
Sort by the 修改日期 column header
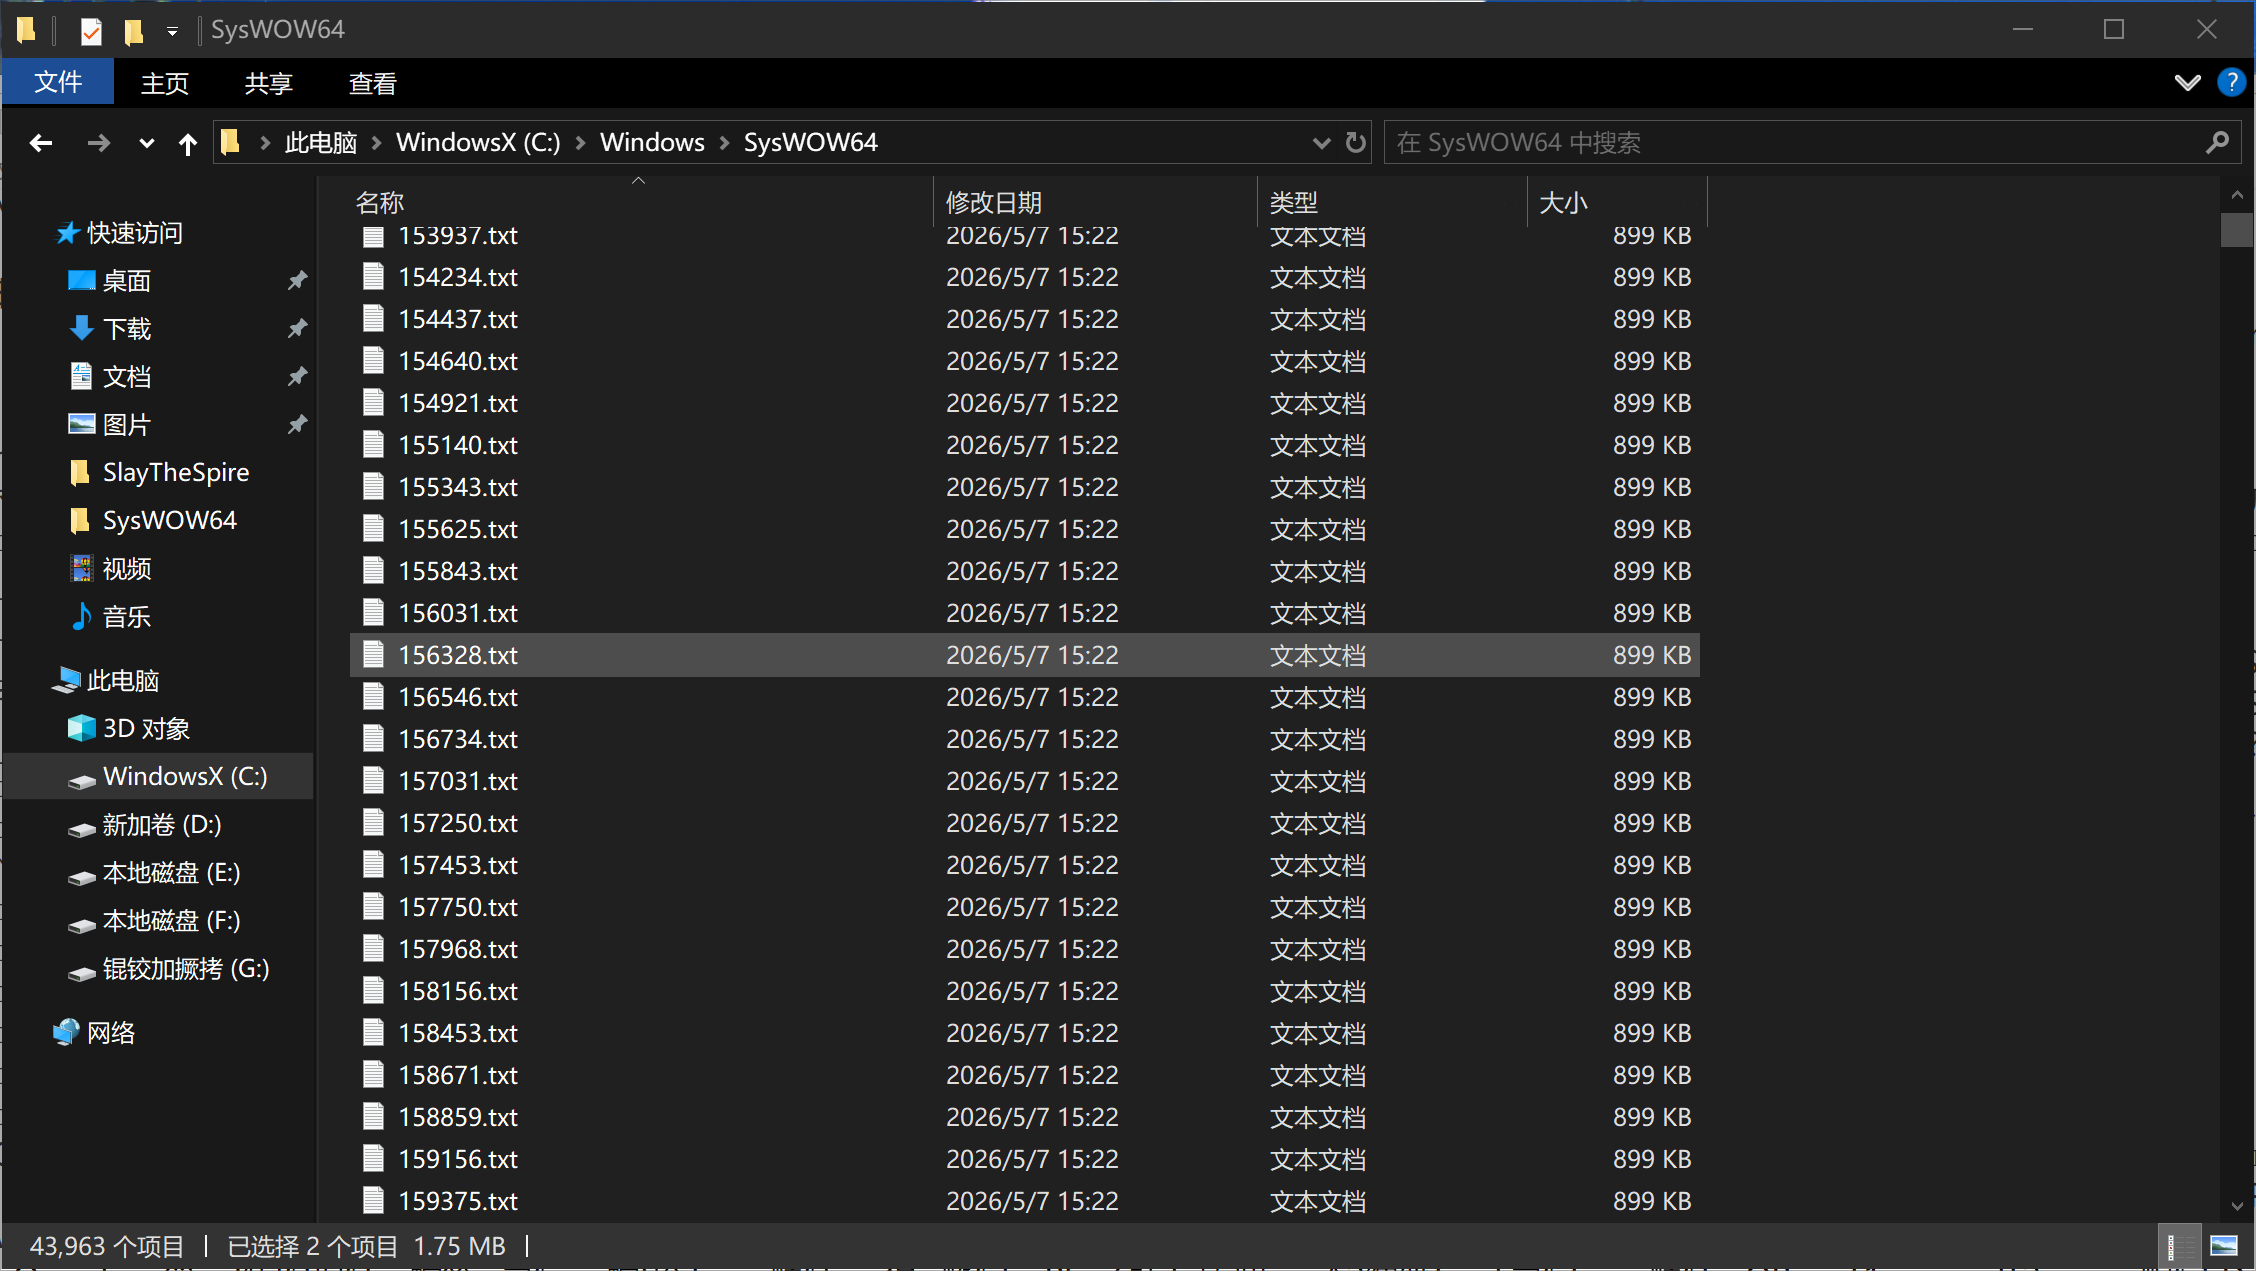(x=1095, y=203)
